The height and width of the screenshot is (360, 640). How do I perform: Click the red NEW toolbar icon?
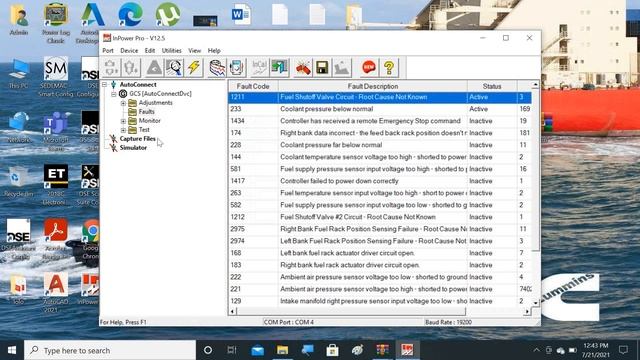click(x=369, y=67)
